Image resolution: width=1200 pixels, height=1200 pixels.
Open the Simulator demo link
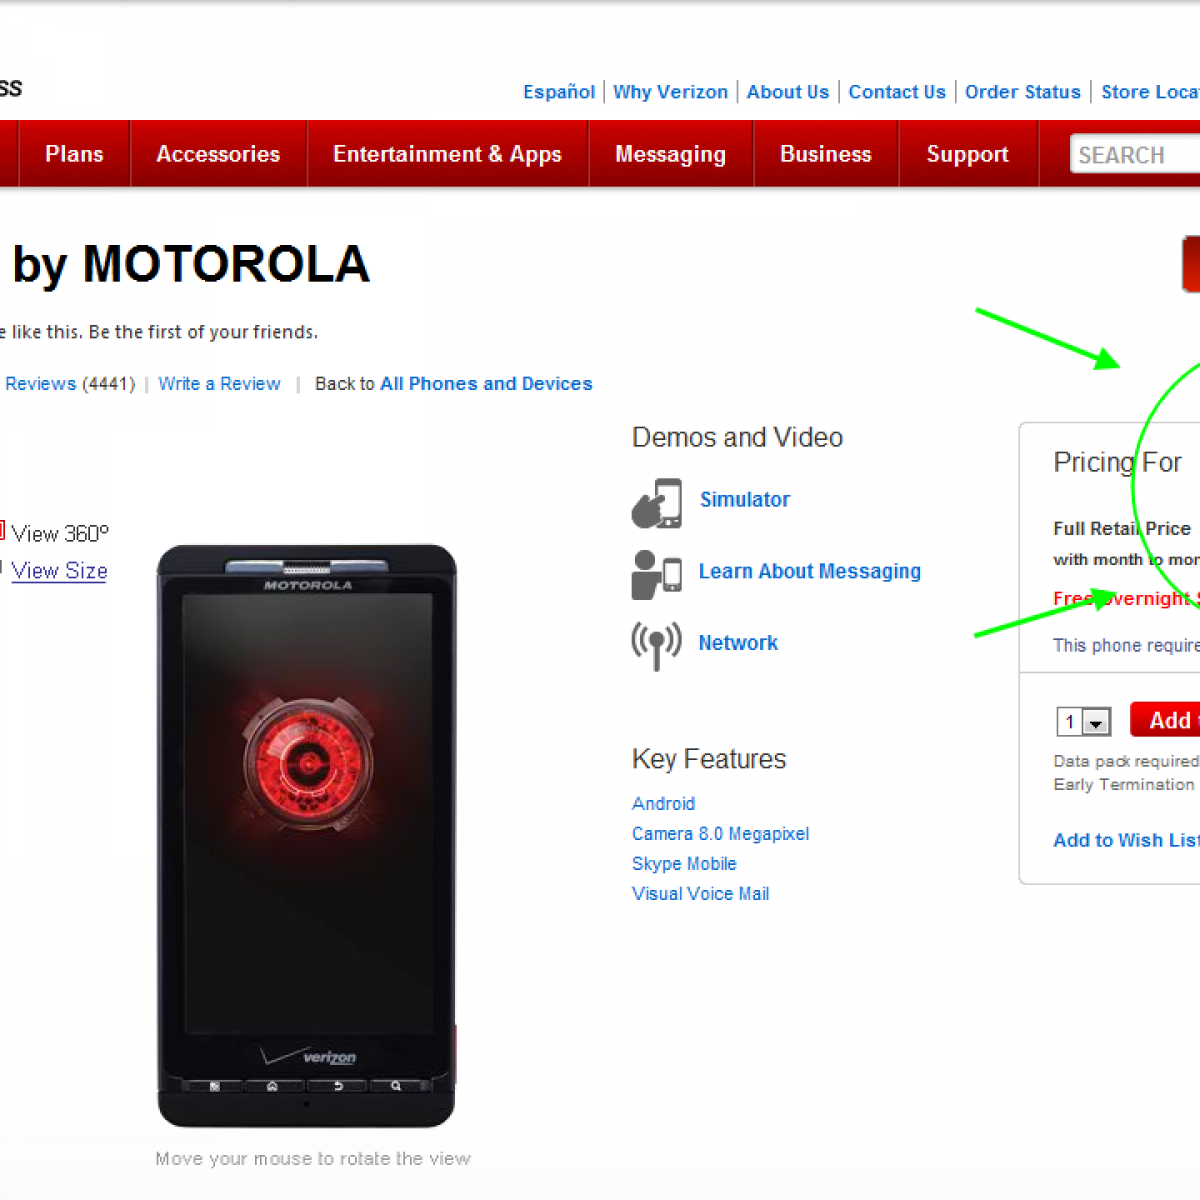click(x=744, y=500)
